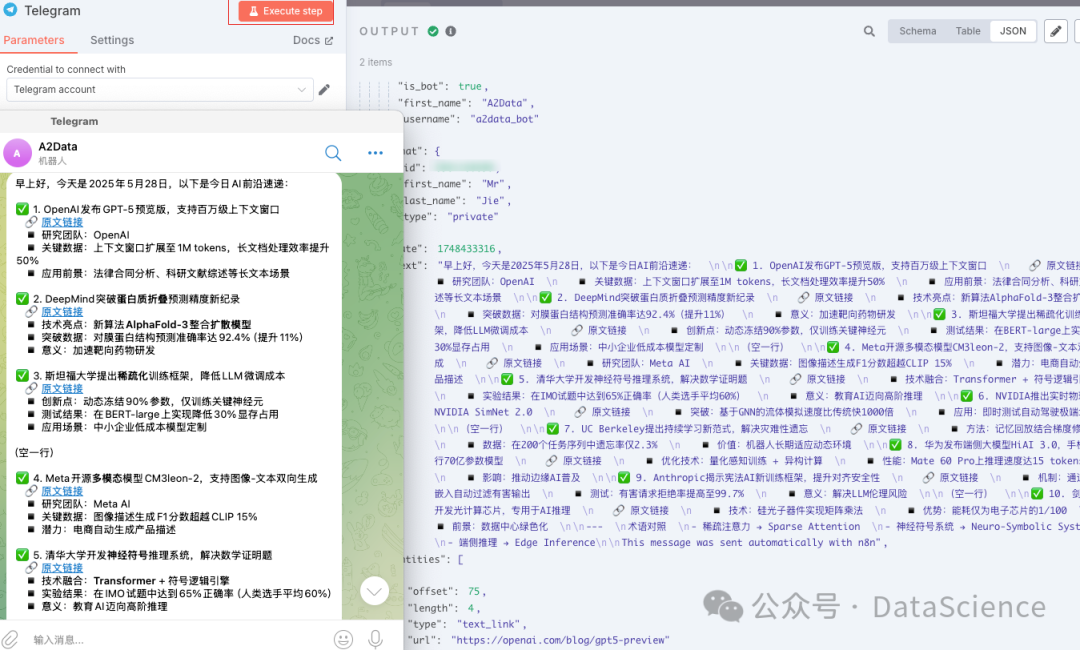The width and height of the screenshot is (1080, 650).
Task: Click the JSON type value "text_link"
Action: click(488, 624)
